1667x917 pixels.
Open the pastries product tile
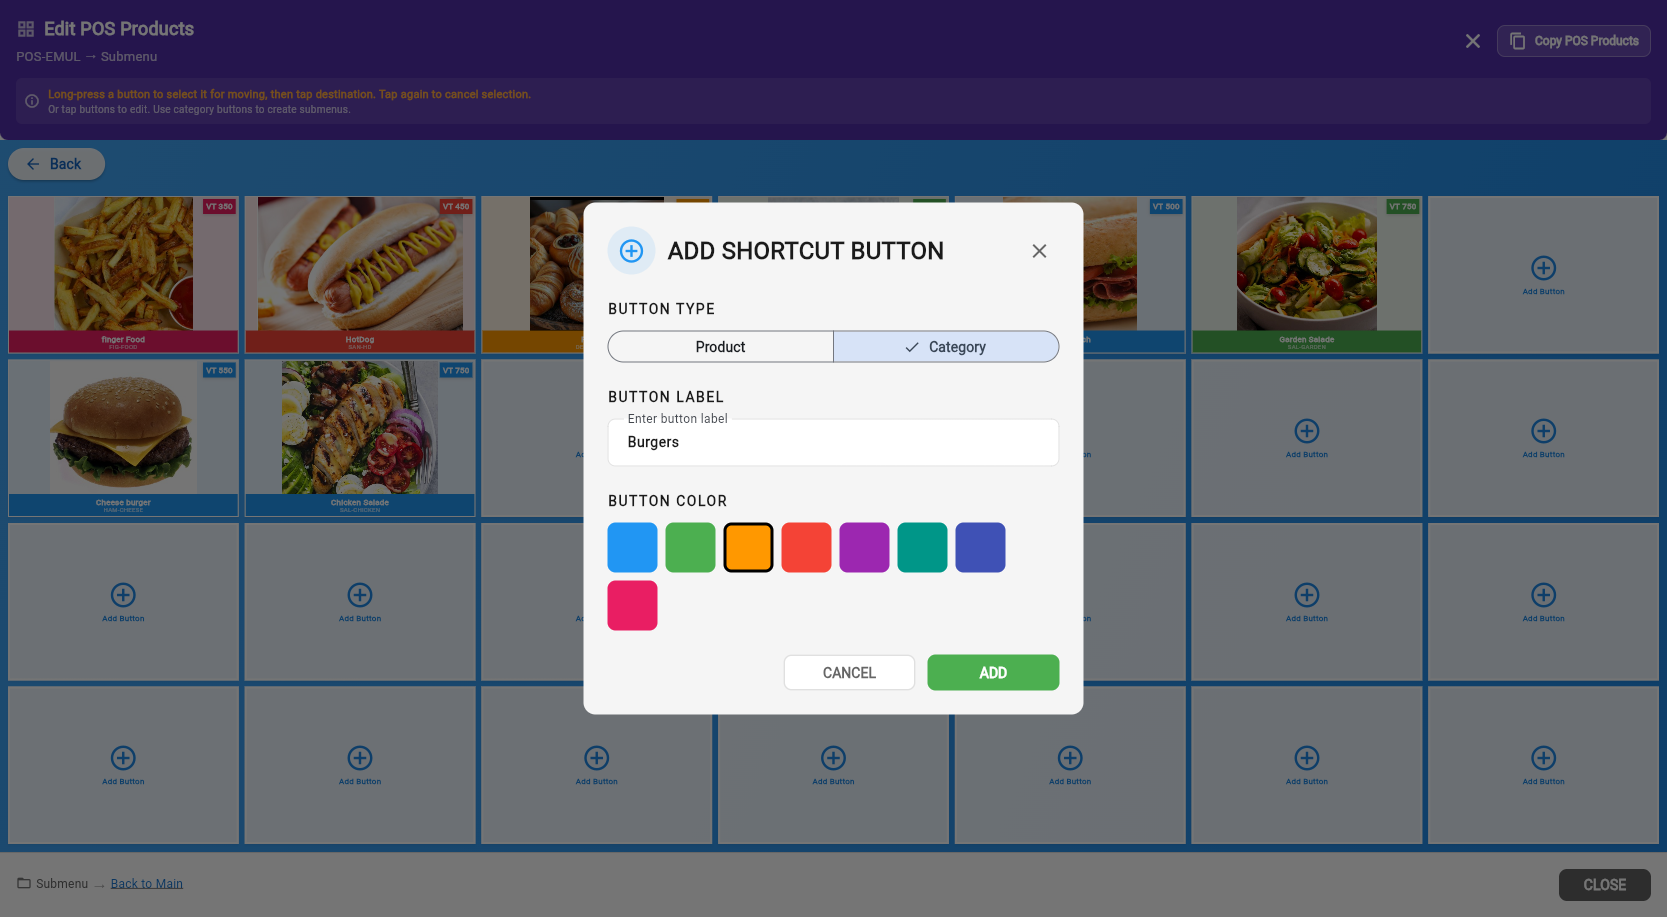click(532, 274)
